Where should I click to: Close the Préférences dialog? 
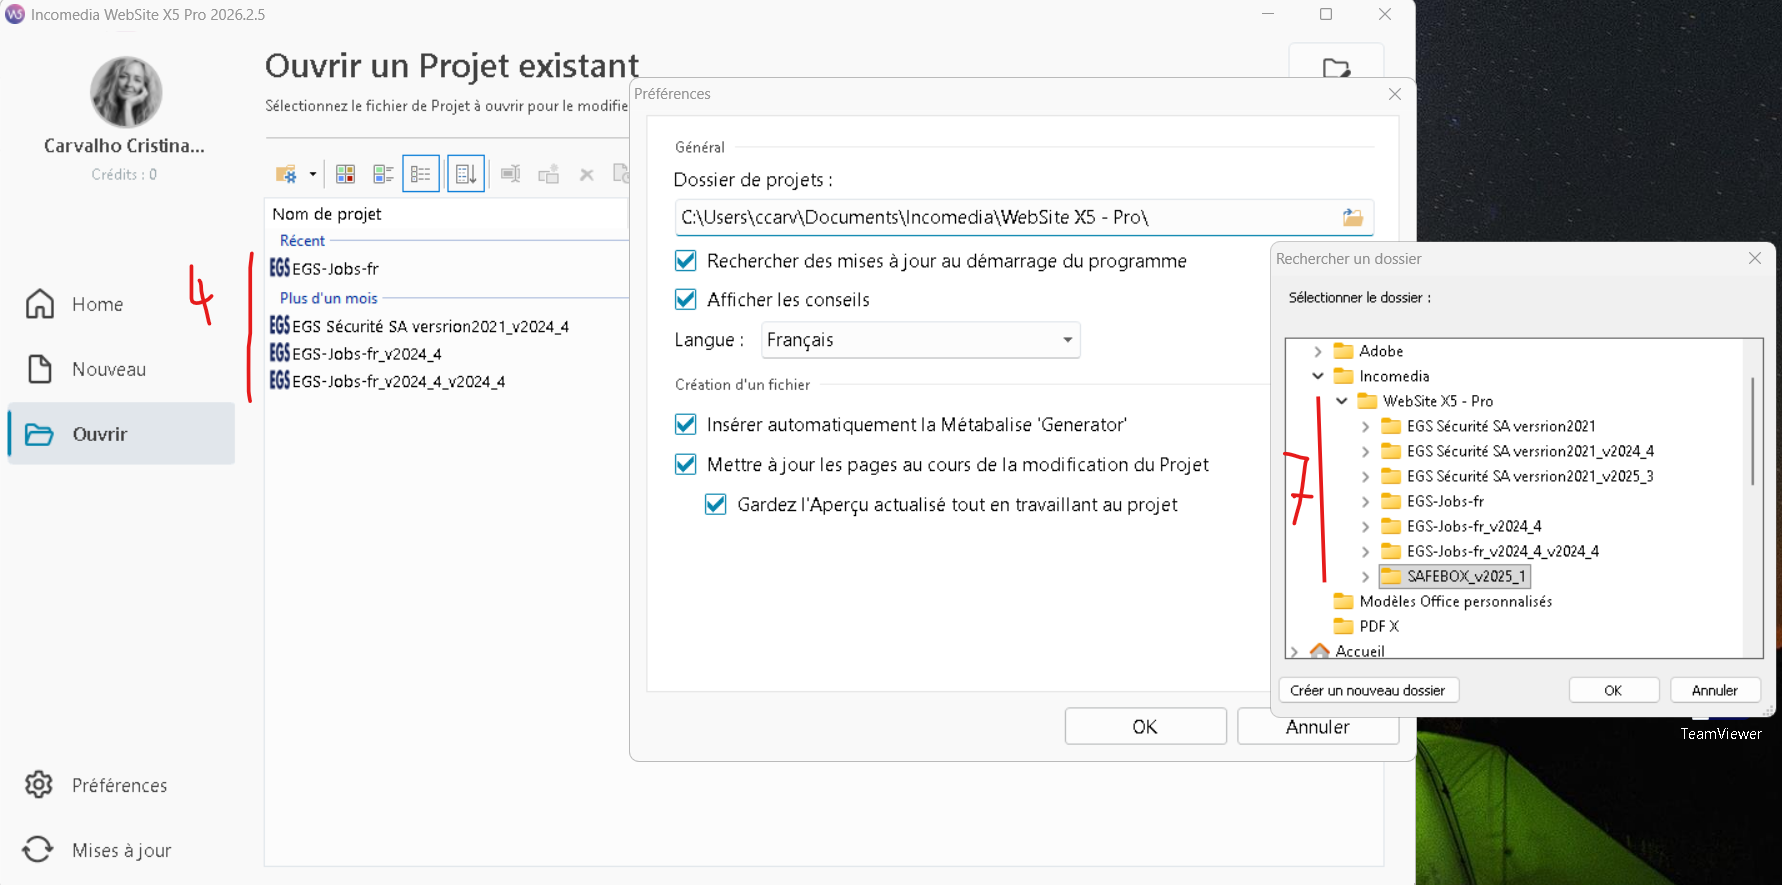(1395, 94)
